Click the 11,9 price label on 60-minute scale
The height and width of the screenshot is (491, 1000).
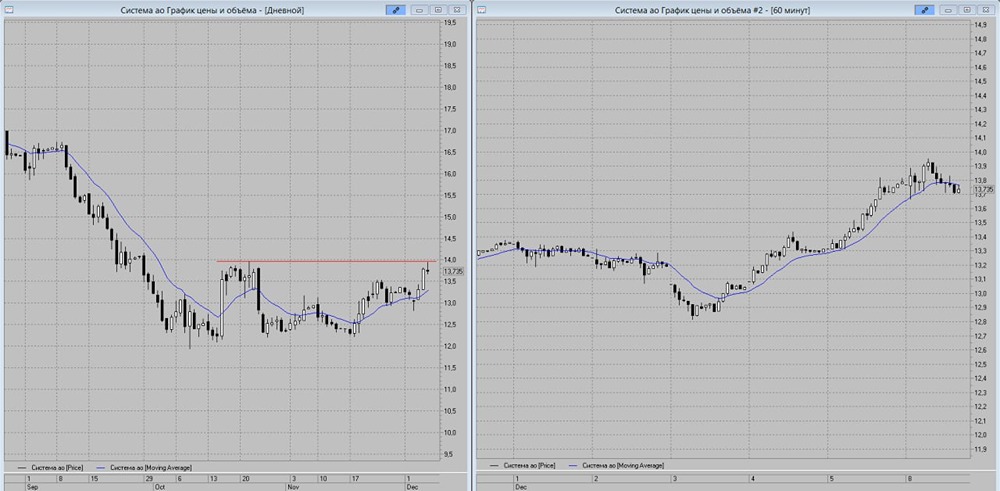click(980, 449)
